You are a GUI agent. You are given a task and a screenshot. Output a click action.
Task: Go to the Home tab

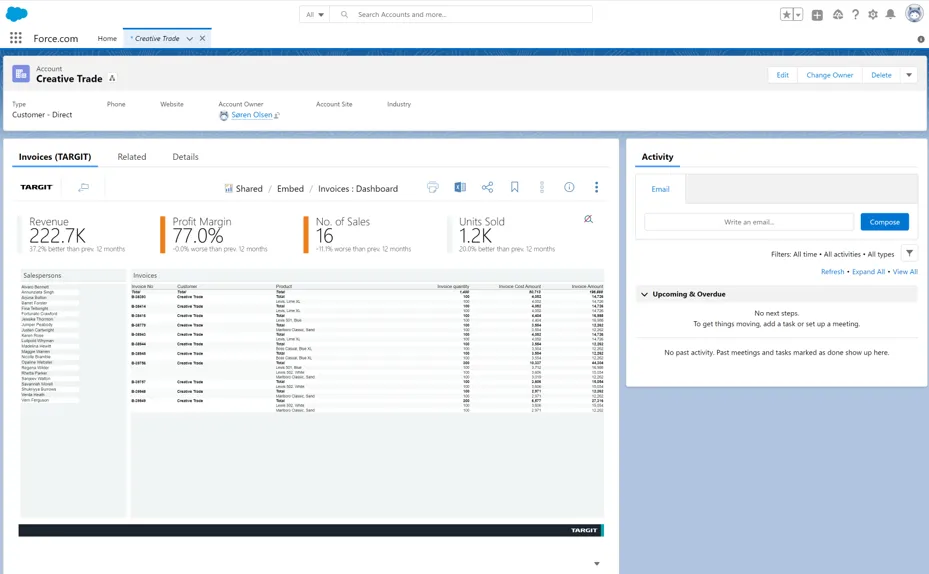point(107,39)
